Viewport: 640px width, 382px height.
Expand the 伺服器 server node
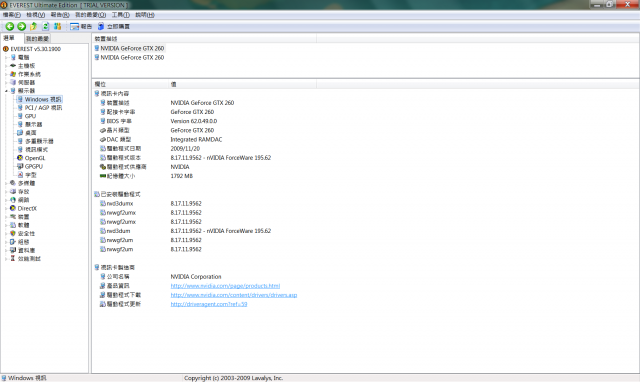(6, 82)
